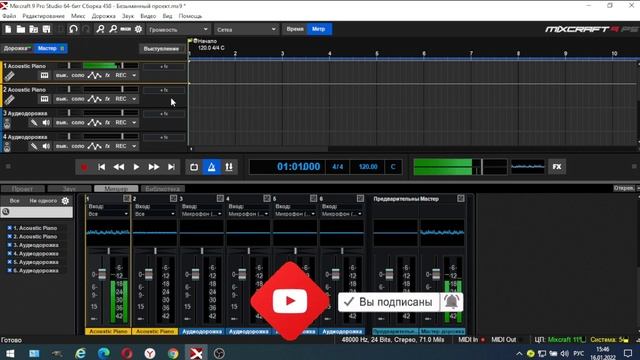Image resolution: width=640 pixels, height=360 pixels.
Task: Click Откреп. undock button
Action: coord(623,188)
